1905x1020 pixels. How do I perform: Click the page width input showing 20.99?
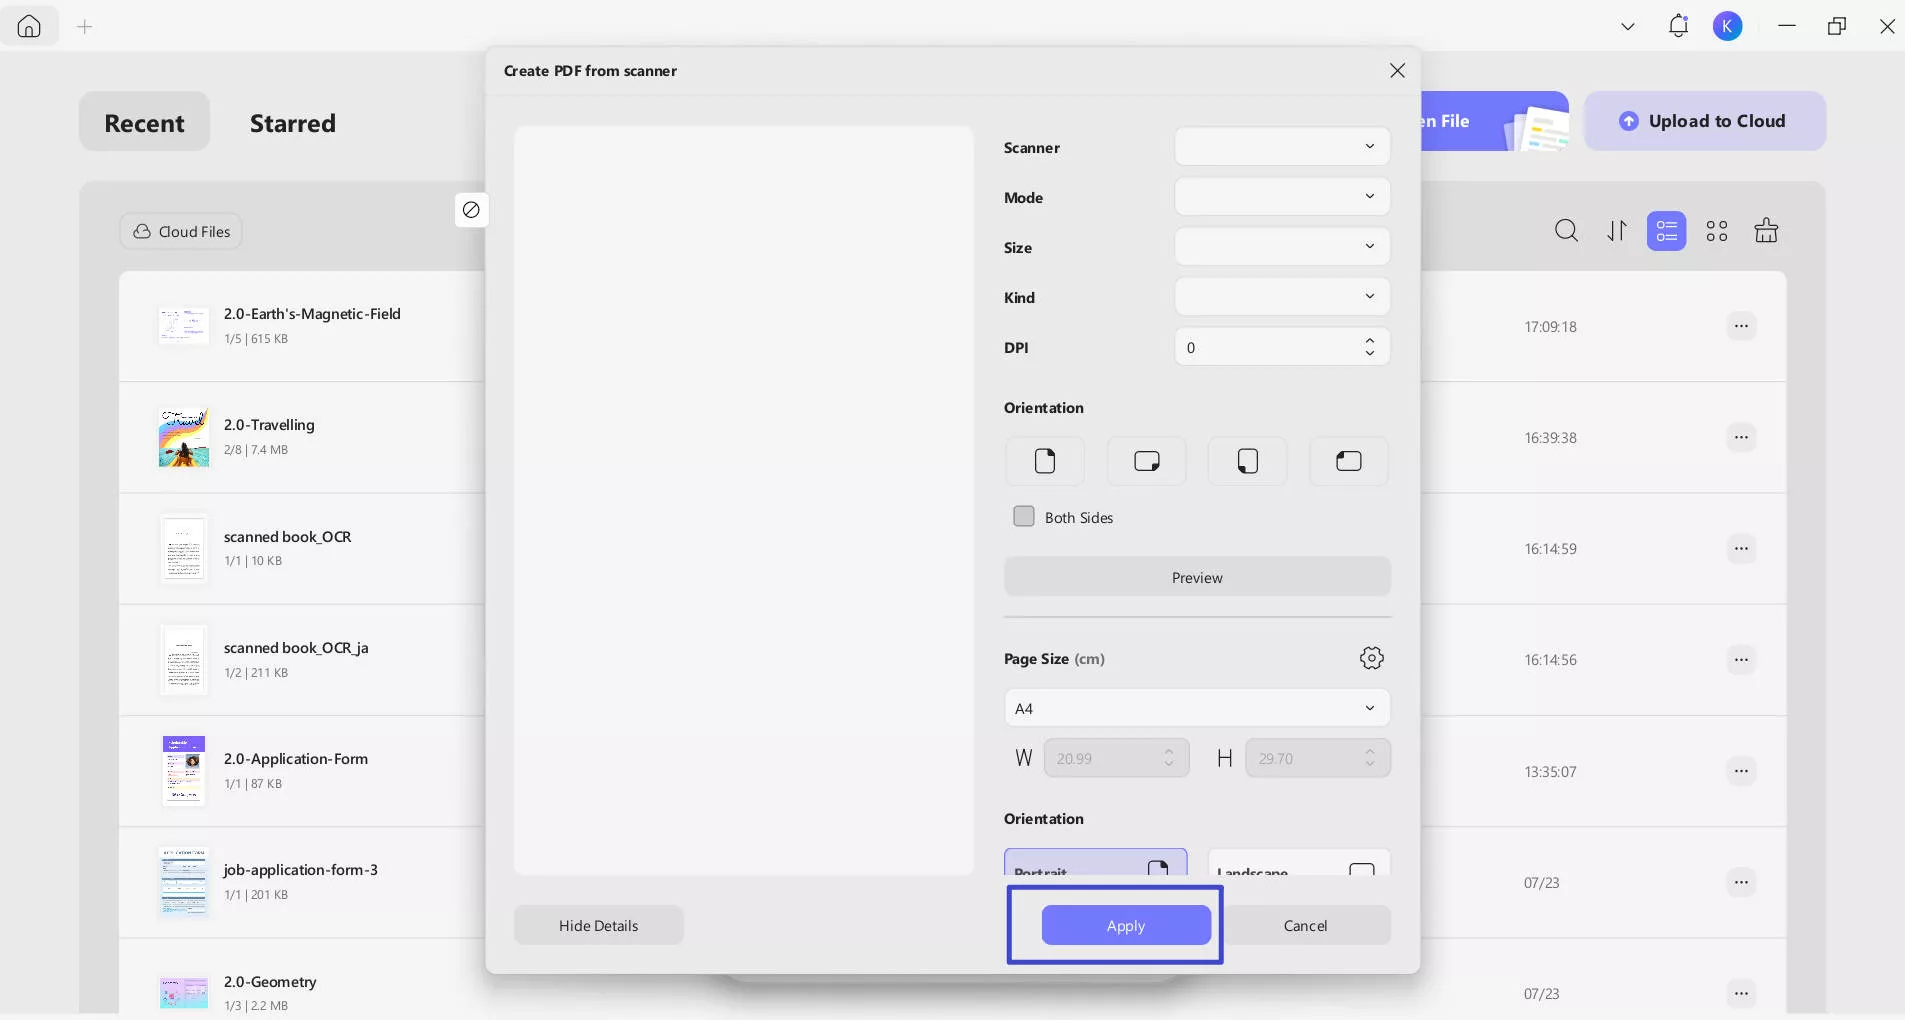pos(1114,758)
